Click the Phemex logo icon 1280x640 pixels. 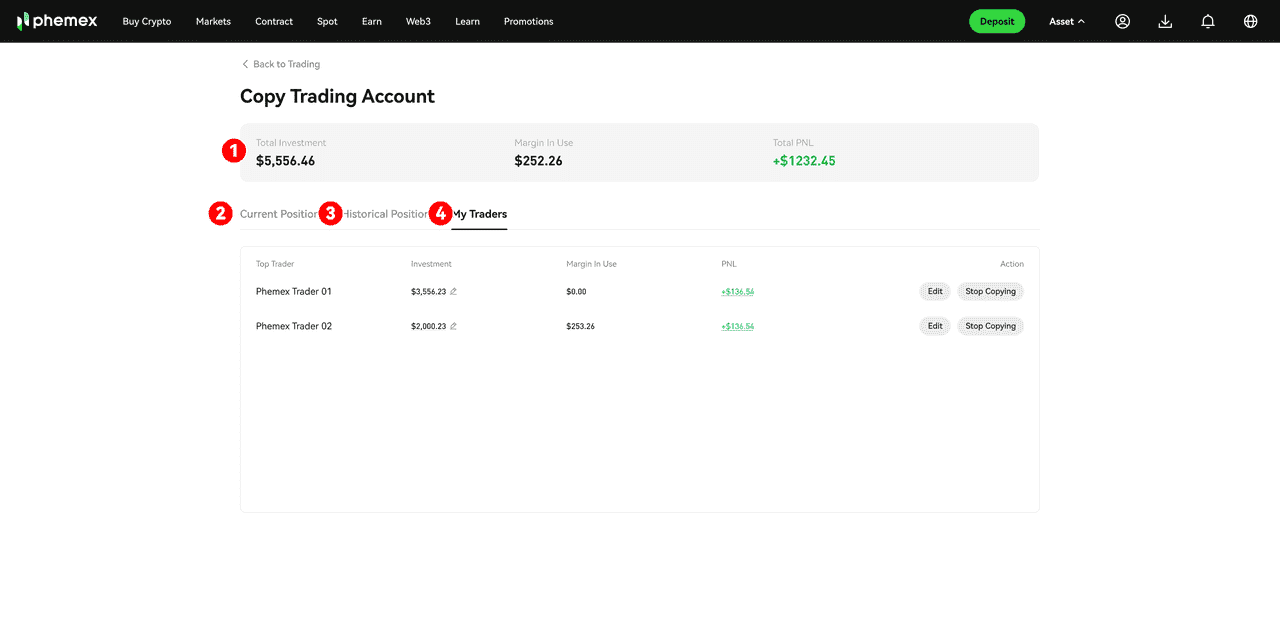[x=24, y=21]
